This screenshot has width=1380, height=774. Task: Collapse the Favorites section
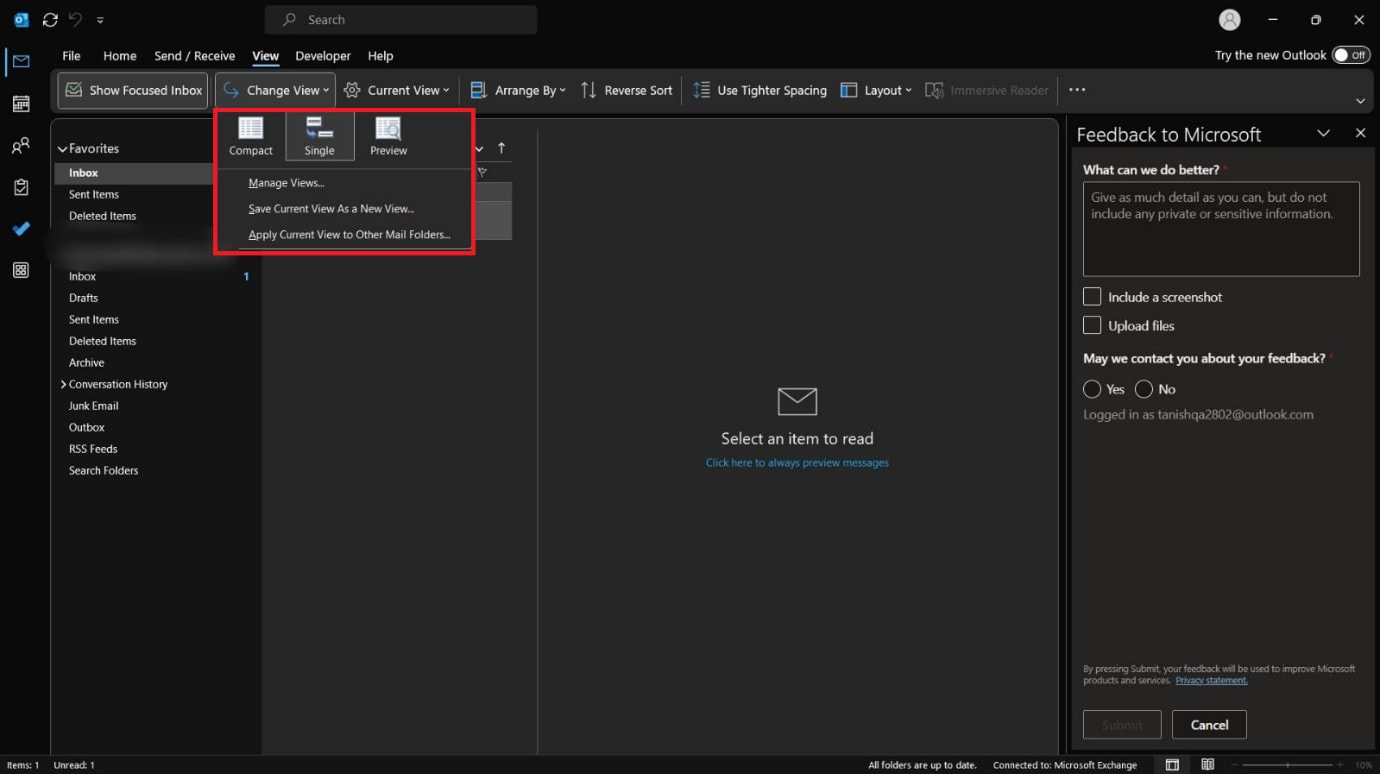pos(62,149)
